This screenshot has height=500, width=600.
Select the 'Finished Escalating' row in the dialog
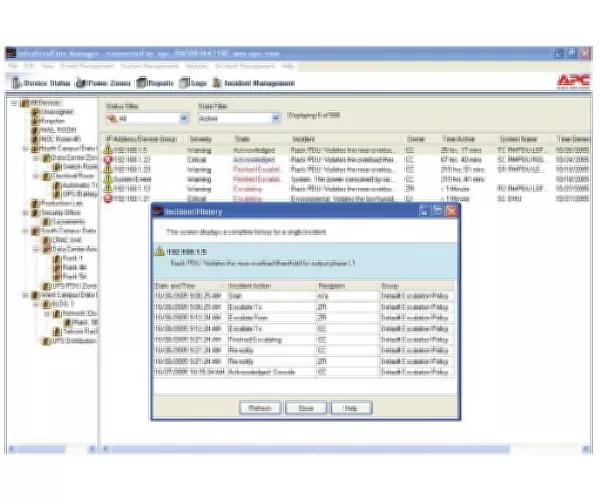coord(304,339)
